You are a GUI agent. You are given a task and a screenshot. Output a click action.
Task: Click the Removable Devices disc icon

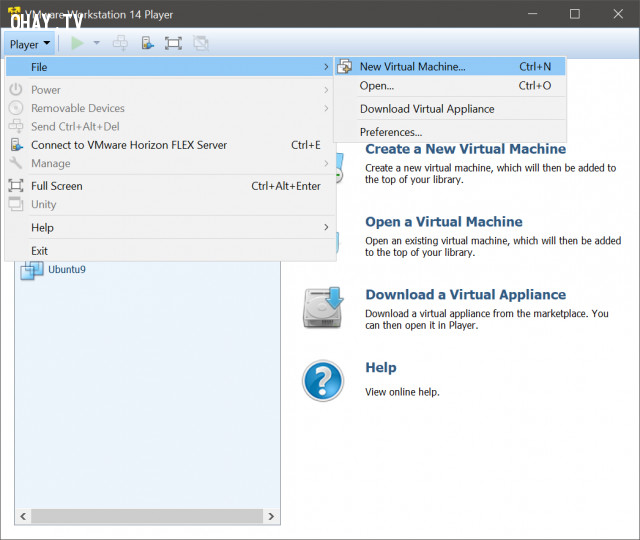tap(16, 108)
